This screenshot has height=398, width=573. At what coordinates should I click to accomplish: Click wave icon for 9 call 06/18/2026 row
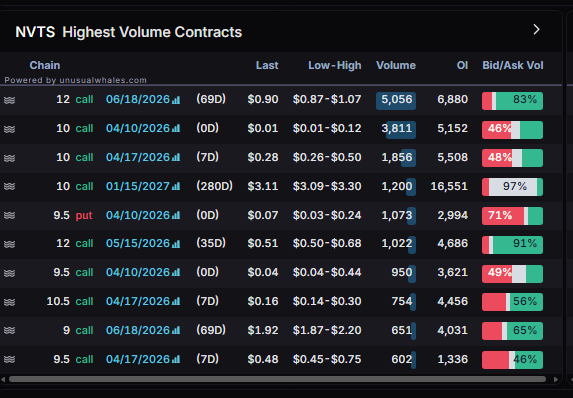tap(10, 330)
